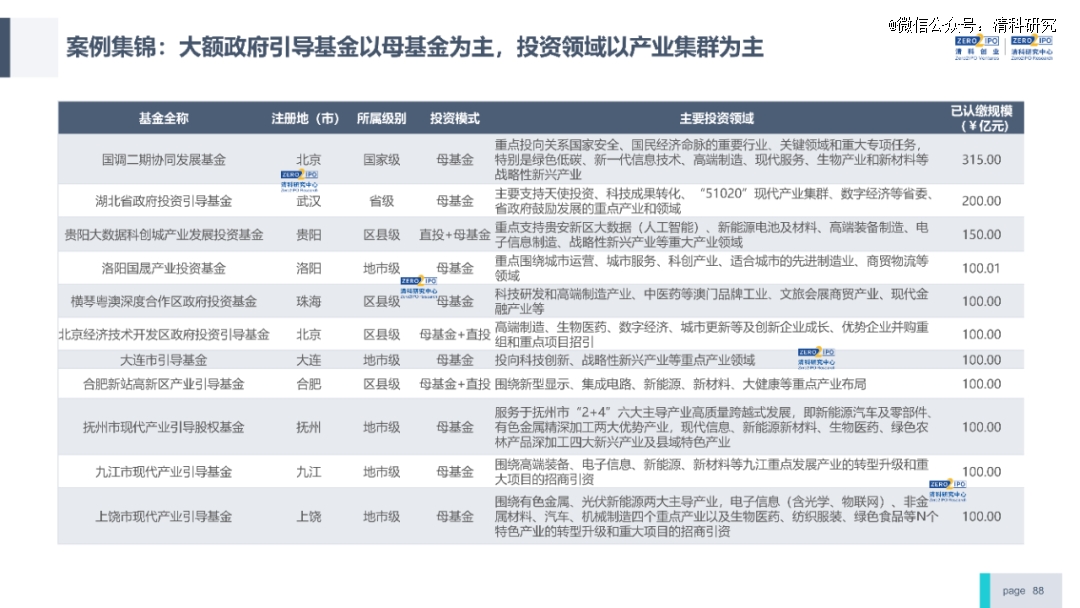Click the amount 150.00
The height and width of the screenshot is (608, 1080).
click(982, 235)
